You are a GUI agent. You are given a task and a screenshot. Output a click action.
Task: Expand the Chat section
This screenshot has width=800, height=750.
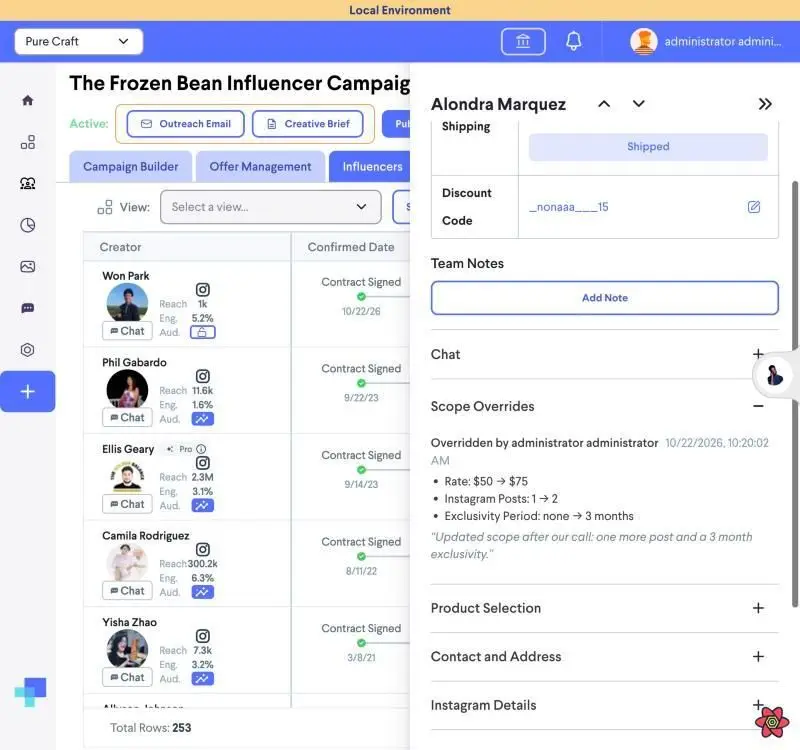[x=758, y=354]
